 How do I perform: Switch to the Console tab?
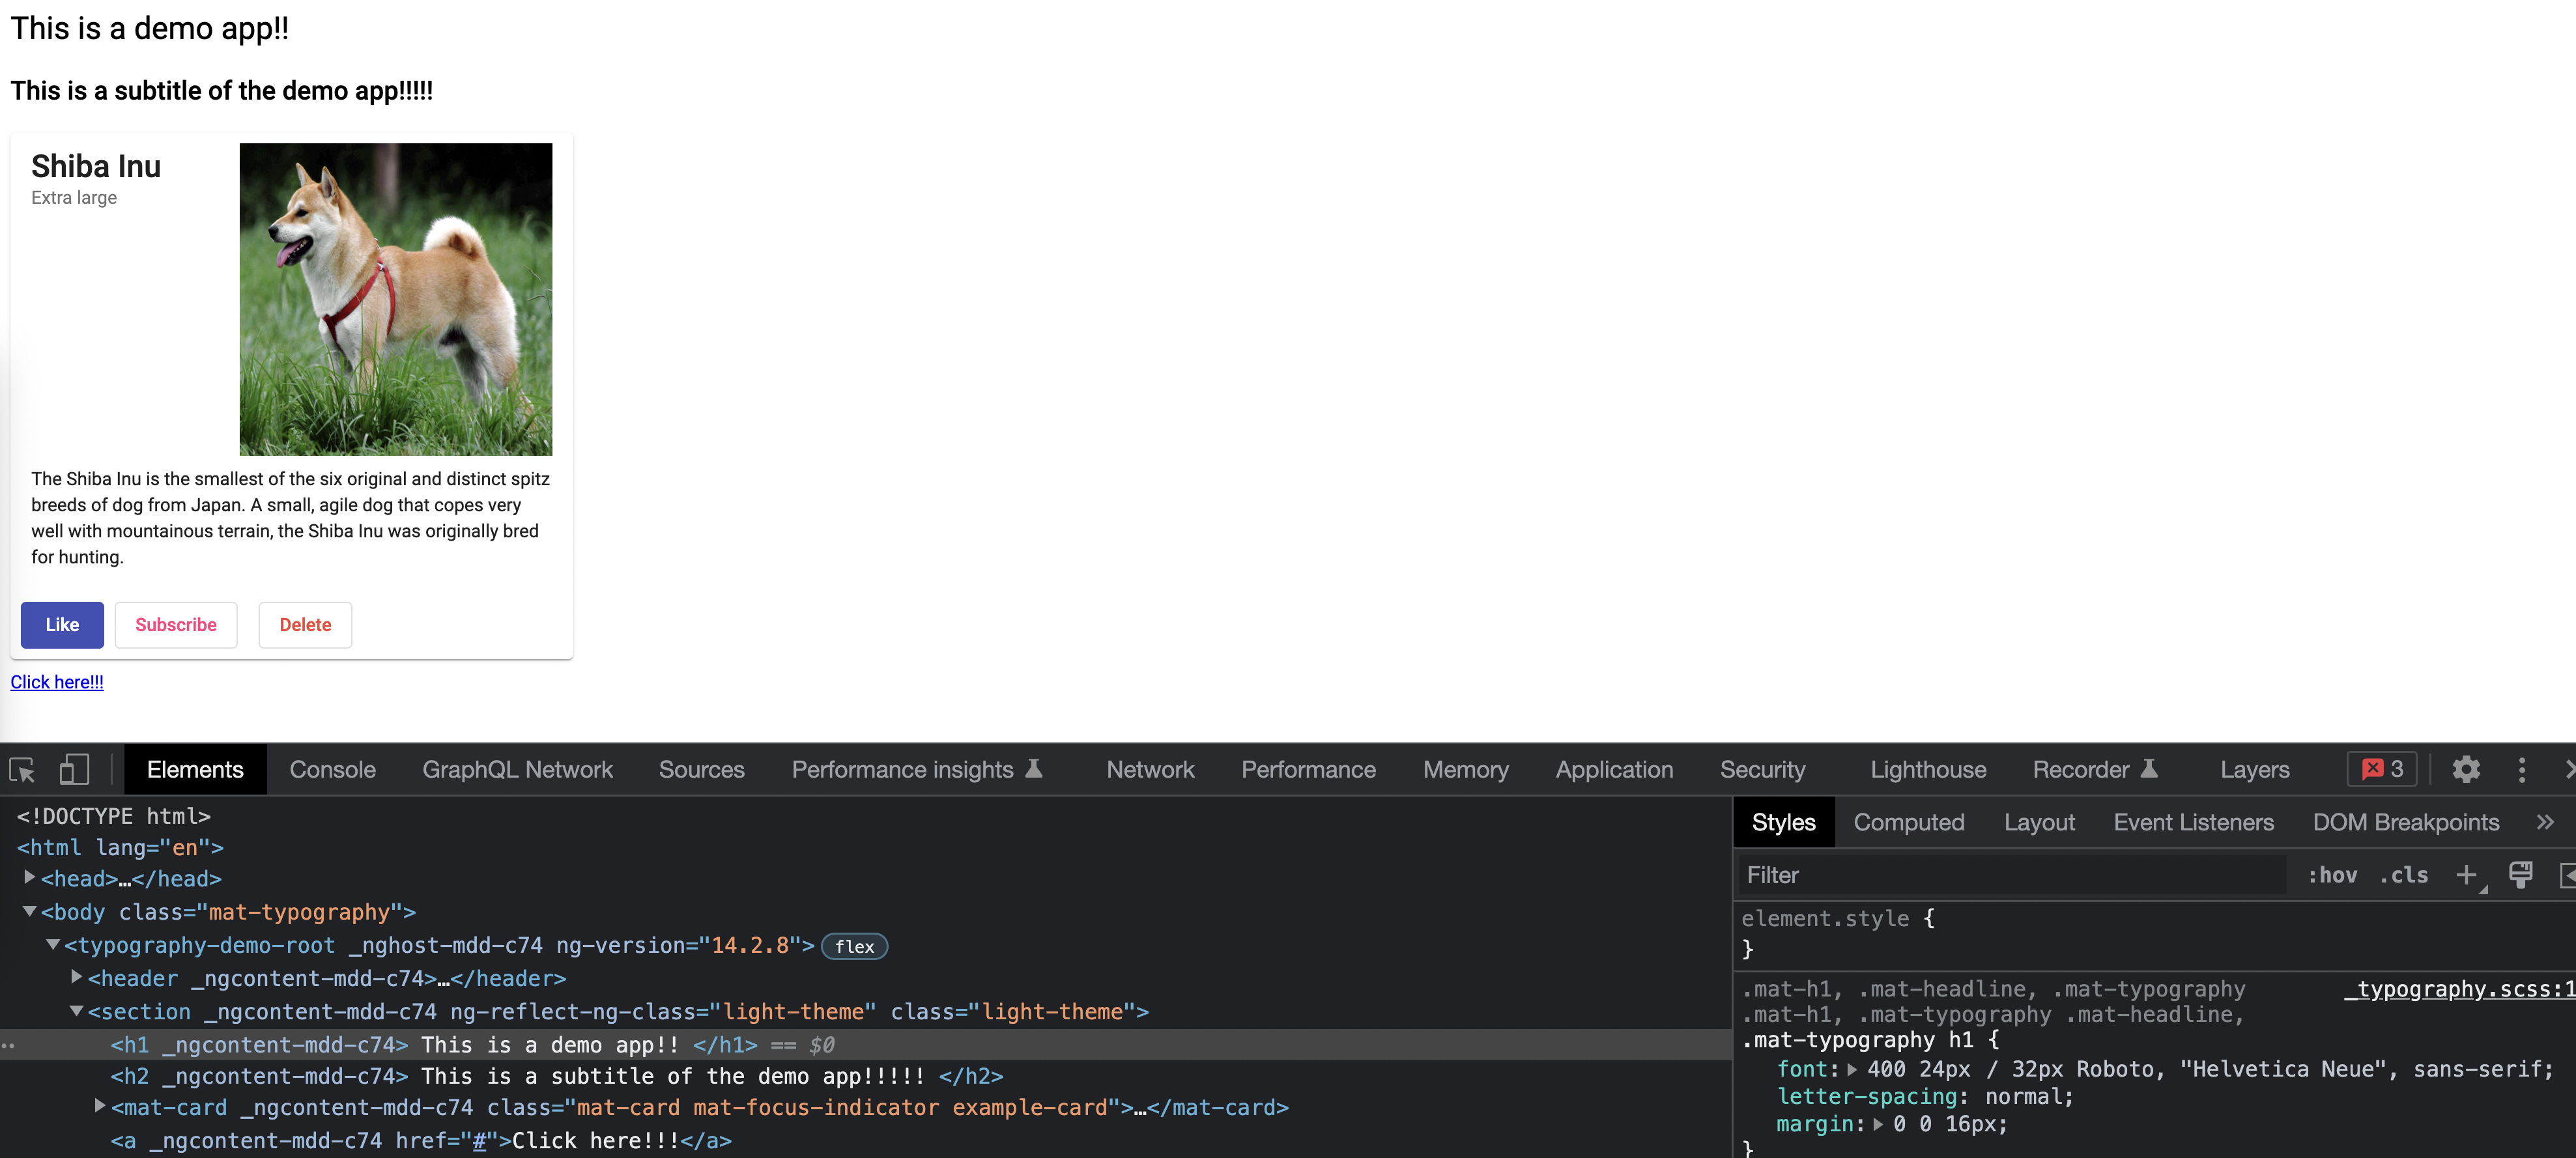click(332, 769)
